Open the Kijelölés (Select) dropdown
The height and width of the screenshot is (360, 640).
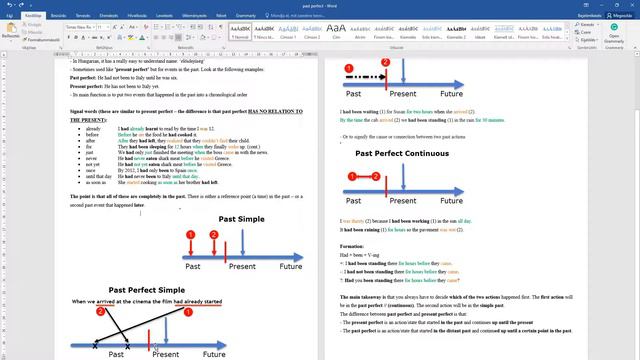pyautogui.click(x=587, y=40)
